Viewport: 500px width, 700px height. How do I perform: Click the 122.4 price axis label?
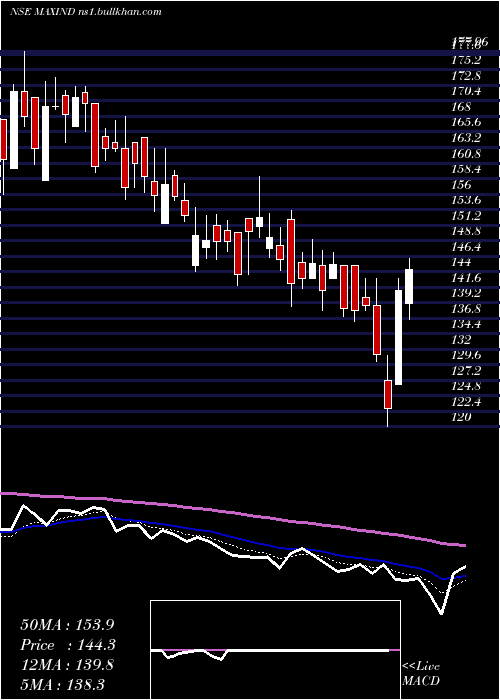pyautogui.click(x=466, y=402)
